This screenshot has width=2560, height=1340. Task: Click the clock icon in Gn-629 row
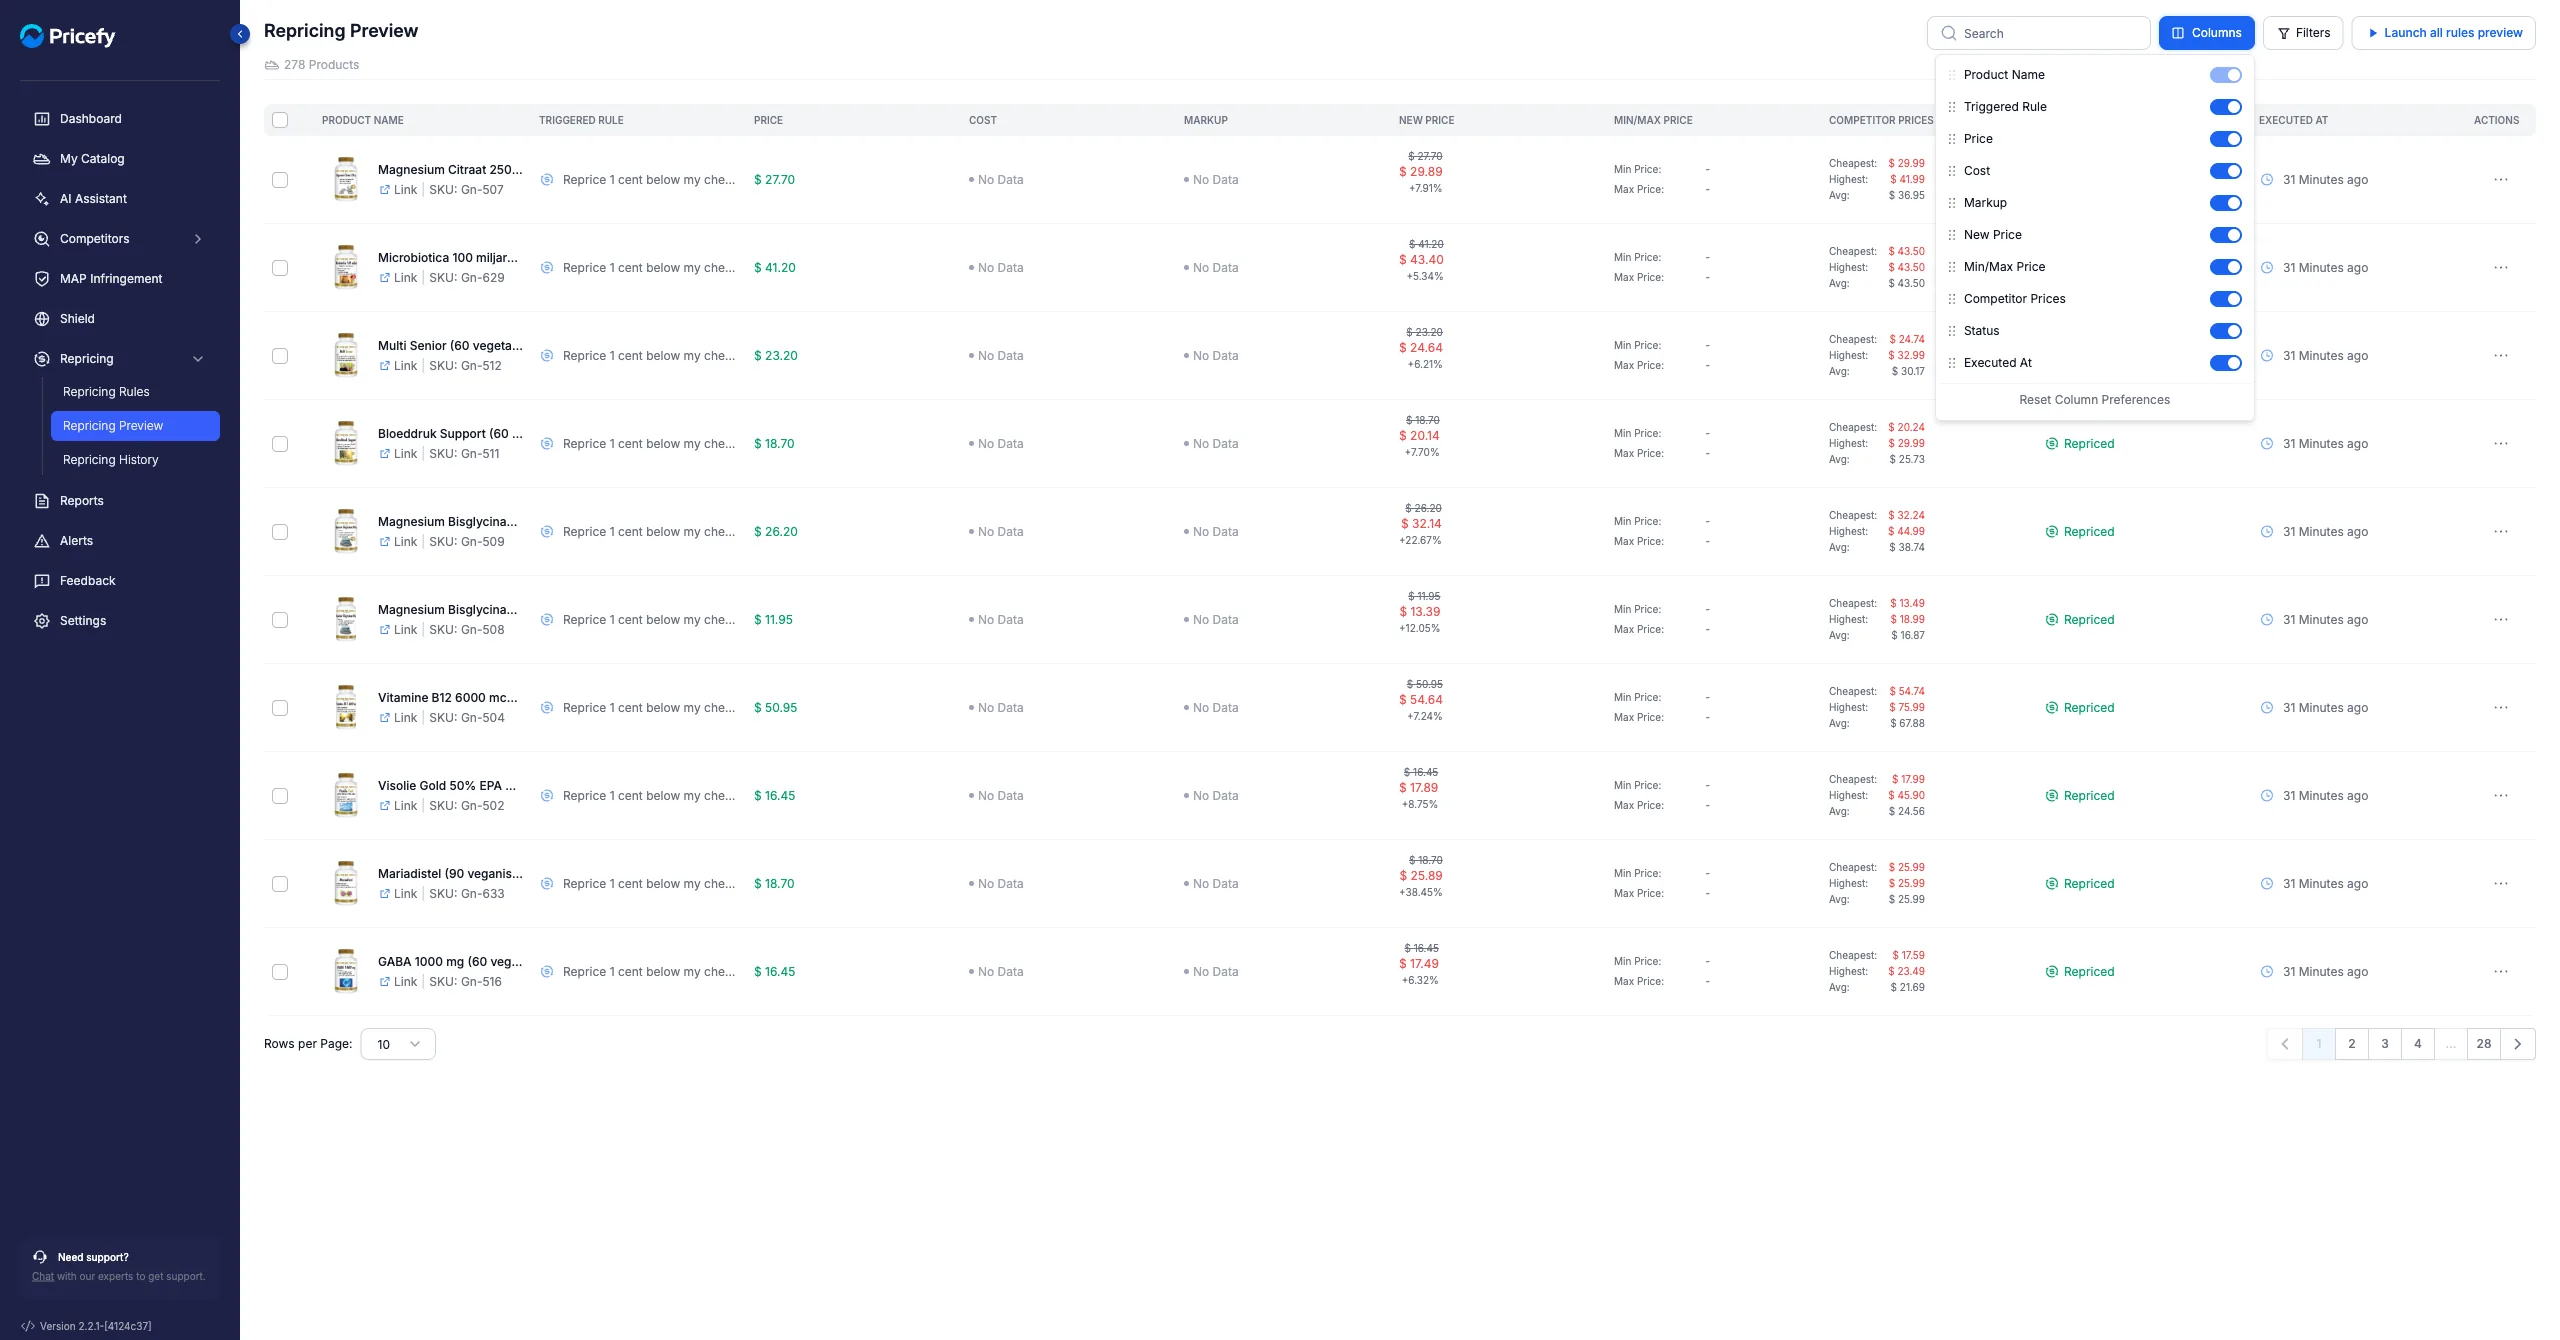(2267, 268)
